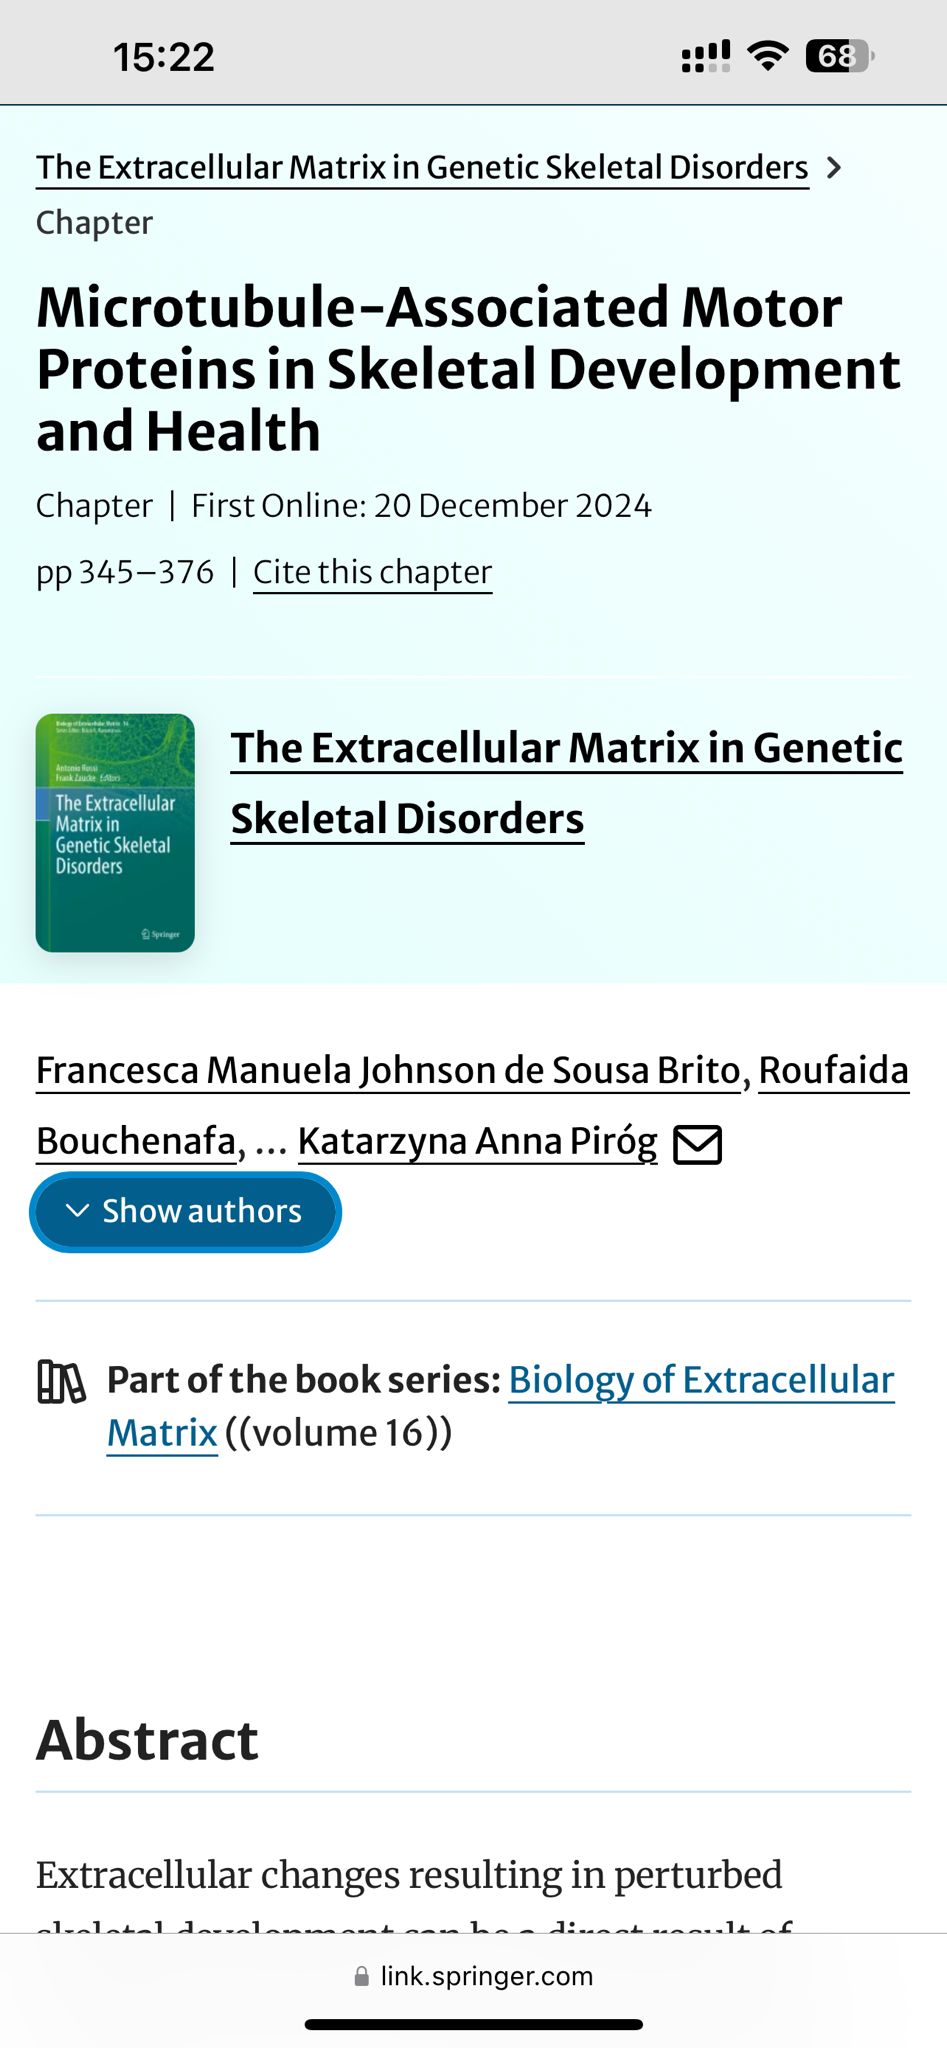The image size is (947, 2048).
Task: Tap the battery indicator showing 68
Action: (838, 56)
